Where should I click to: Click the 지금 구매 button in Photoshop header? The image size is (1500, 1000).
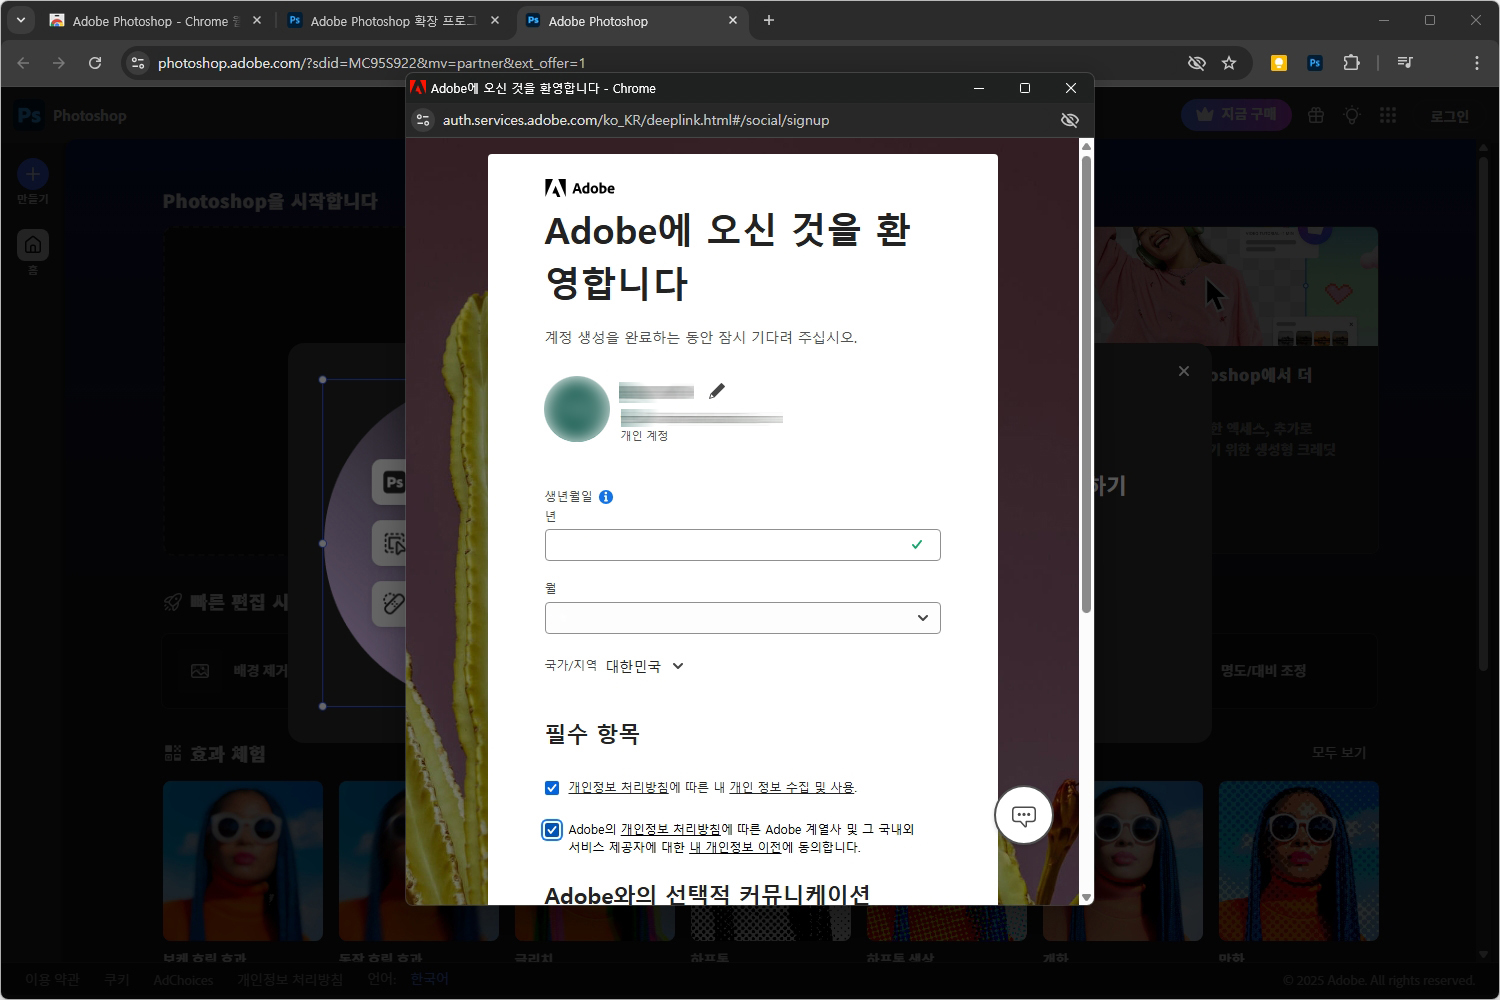[x=1237, y=115]
